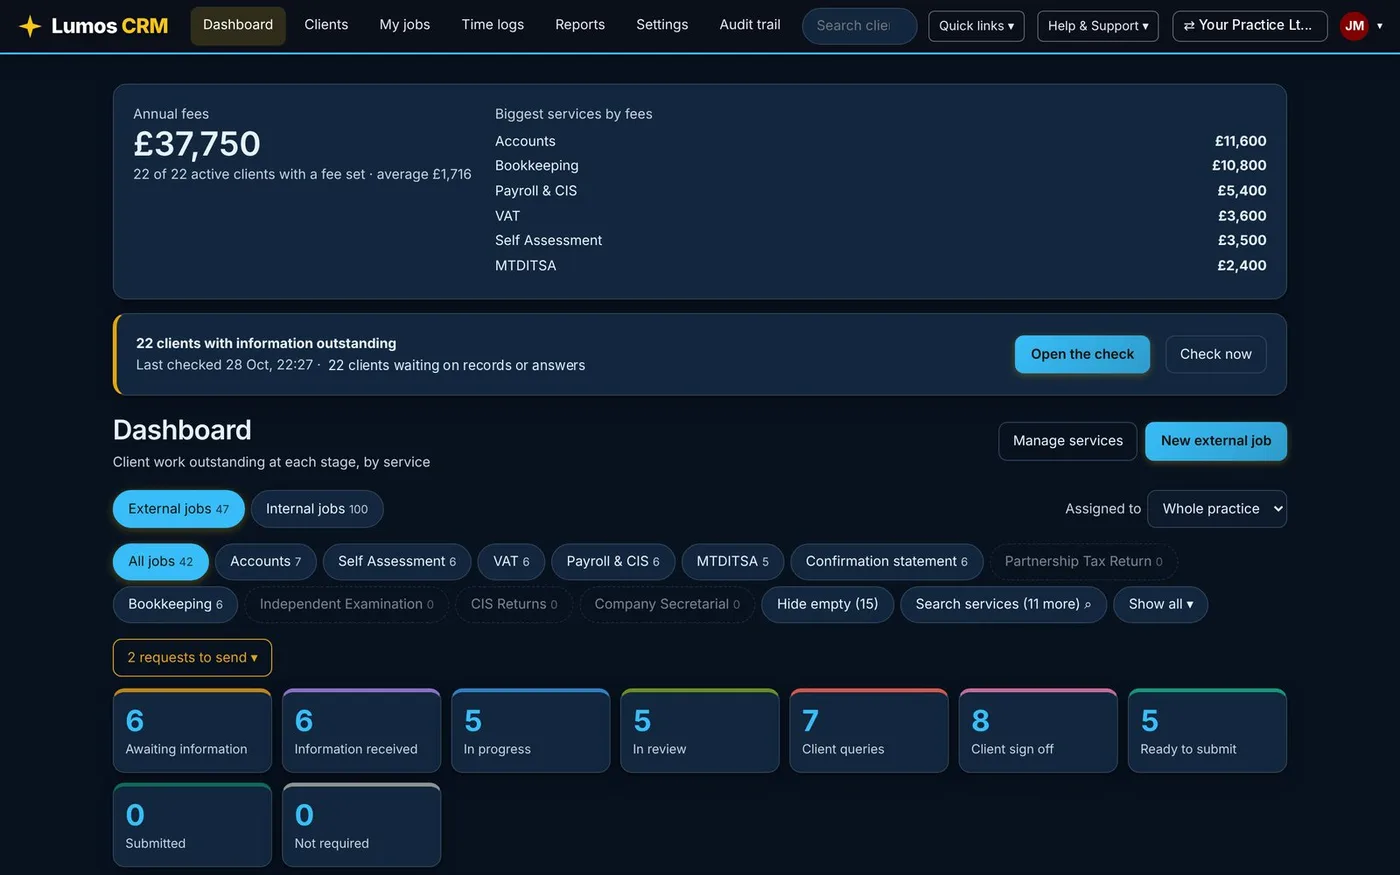Open the Whole practice assignee dropdown
This screenshot has width=1400, height=875.
[1216, 509]
